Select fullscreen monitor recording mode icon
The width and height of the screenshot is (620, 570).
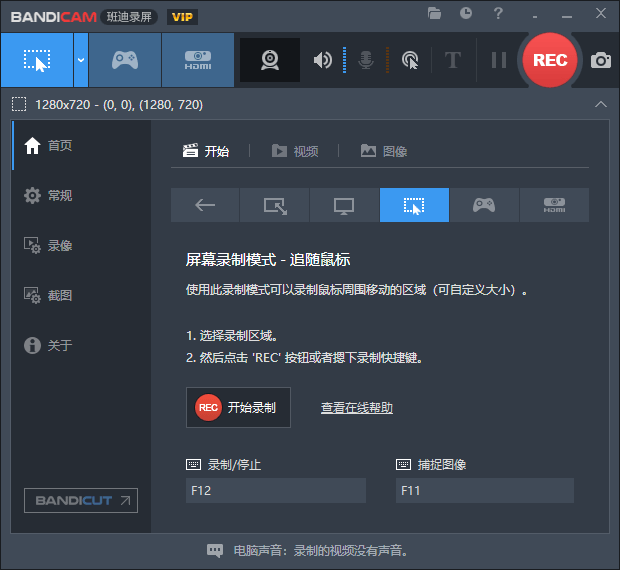tap(344, 205)
